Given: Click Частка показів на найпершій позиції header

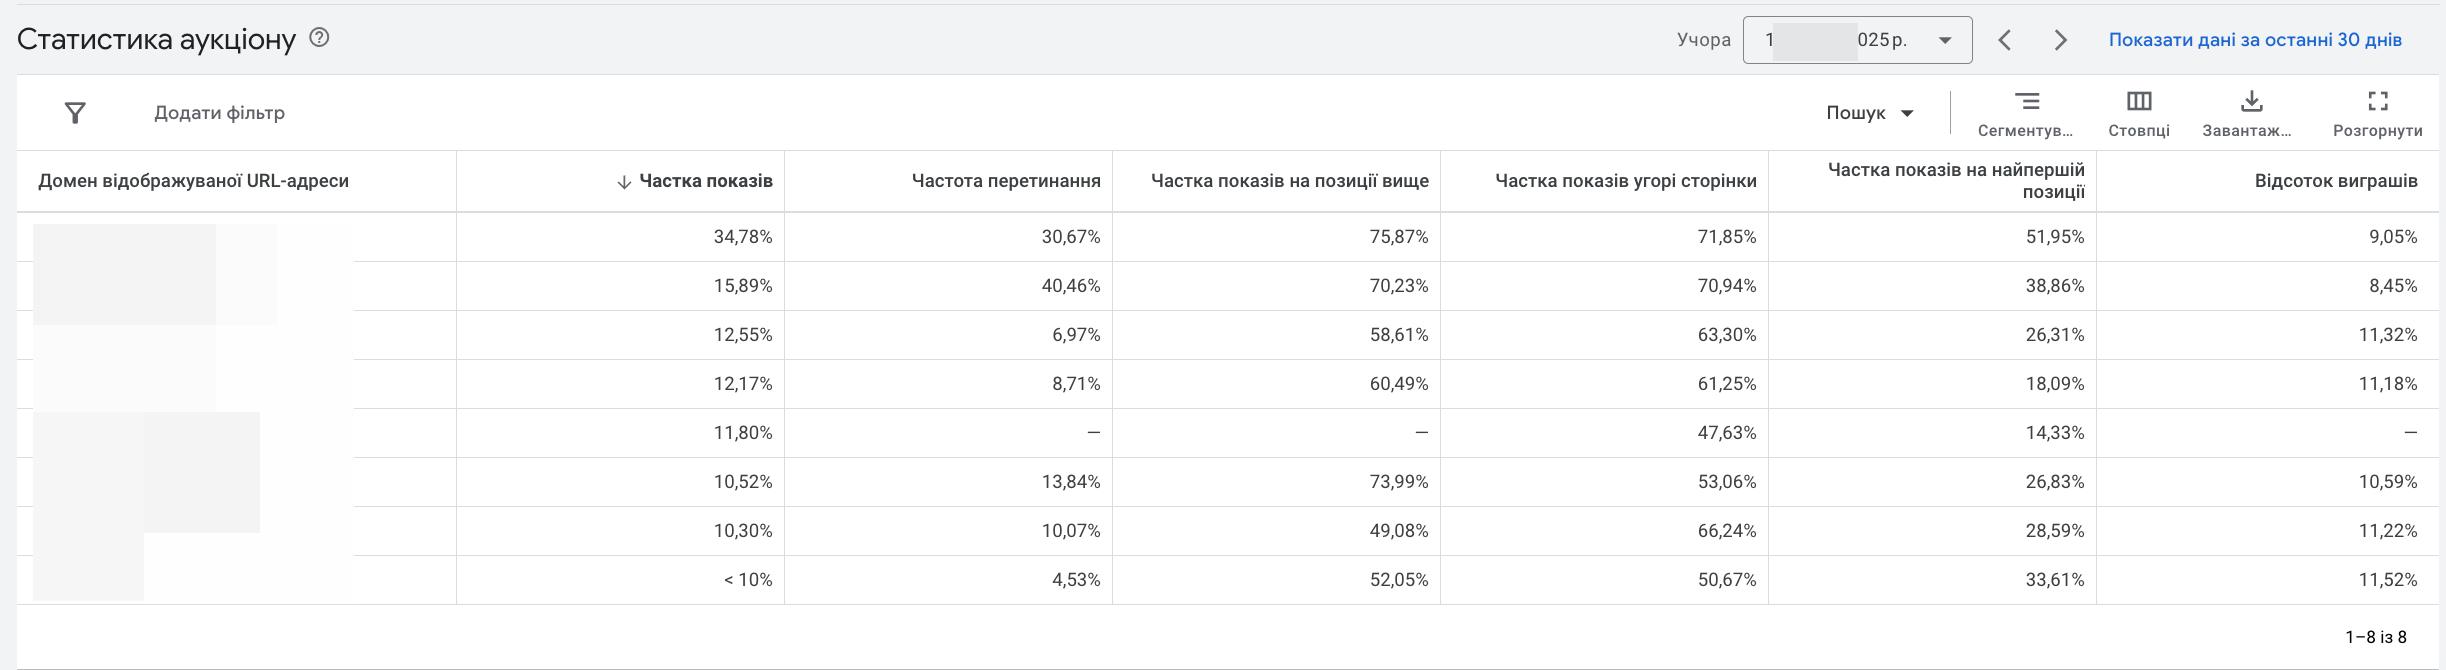Looking at the screenshot, I should coord(1956,181).
